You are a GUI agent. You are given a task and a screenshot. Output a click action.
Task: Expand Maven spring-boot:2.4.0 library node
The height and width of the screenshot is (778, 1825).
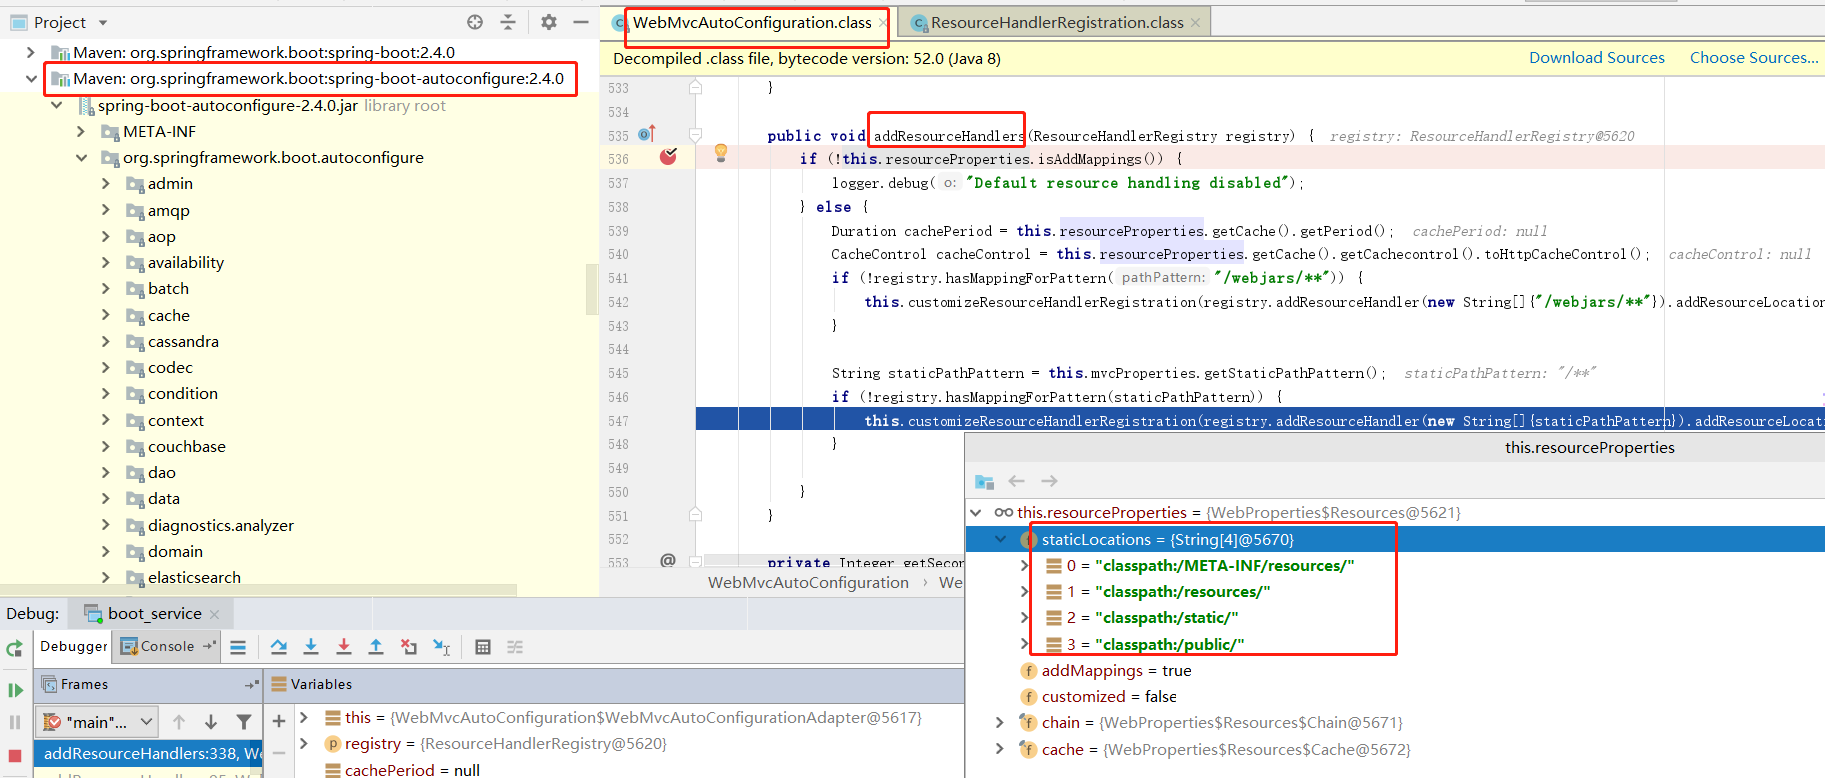pyautogui.click(x=31, y=52)
